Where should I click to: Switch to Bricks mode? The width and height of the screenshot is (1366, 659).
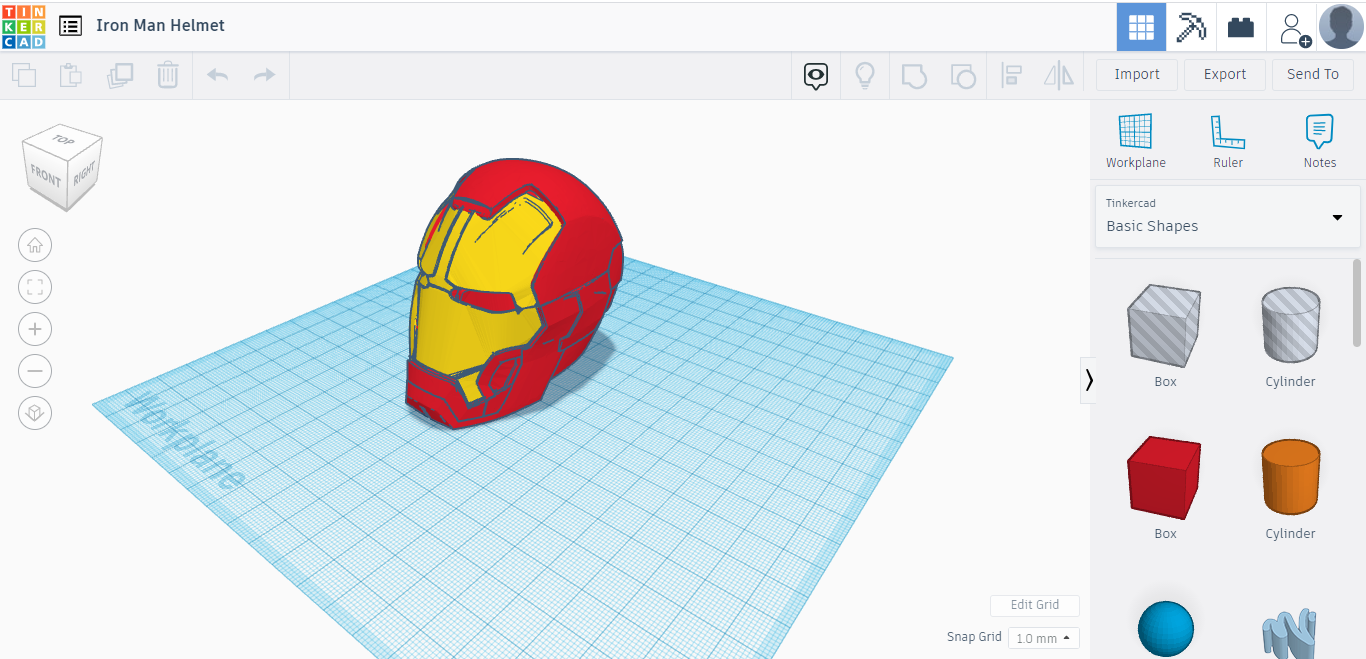coord(1241,26)
